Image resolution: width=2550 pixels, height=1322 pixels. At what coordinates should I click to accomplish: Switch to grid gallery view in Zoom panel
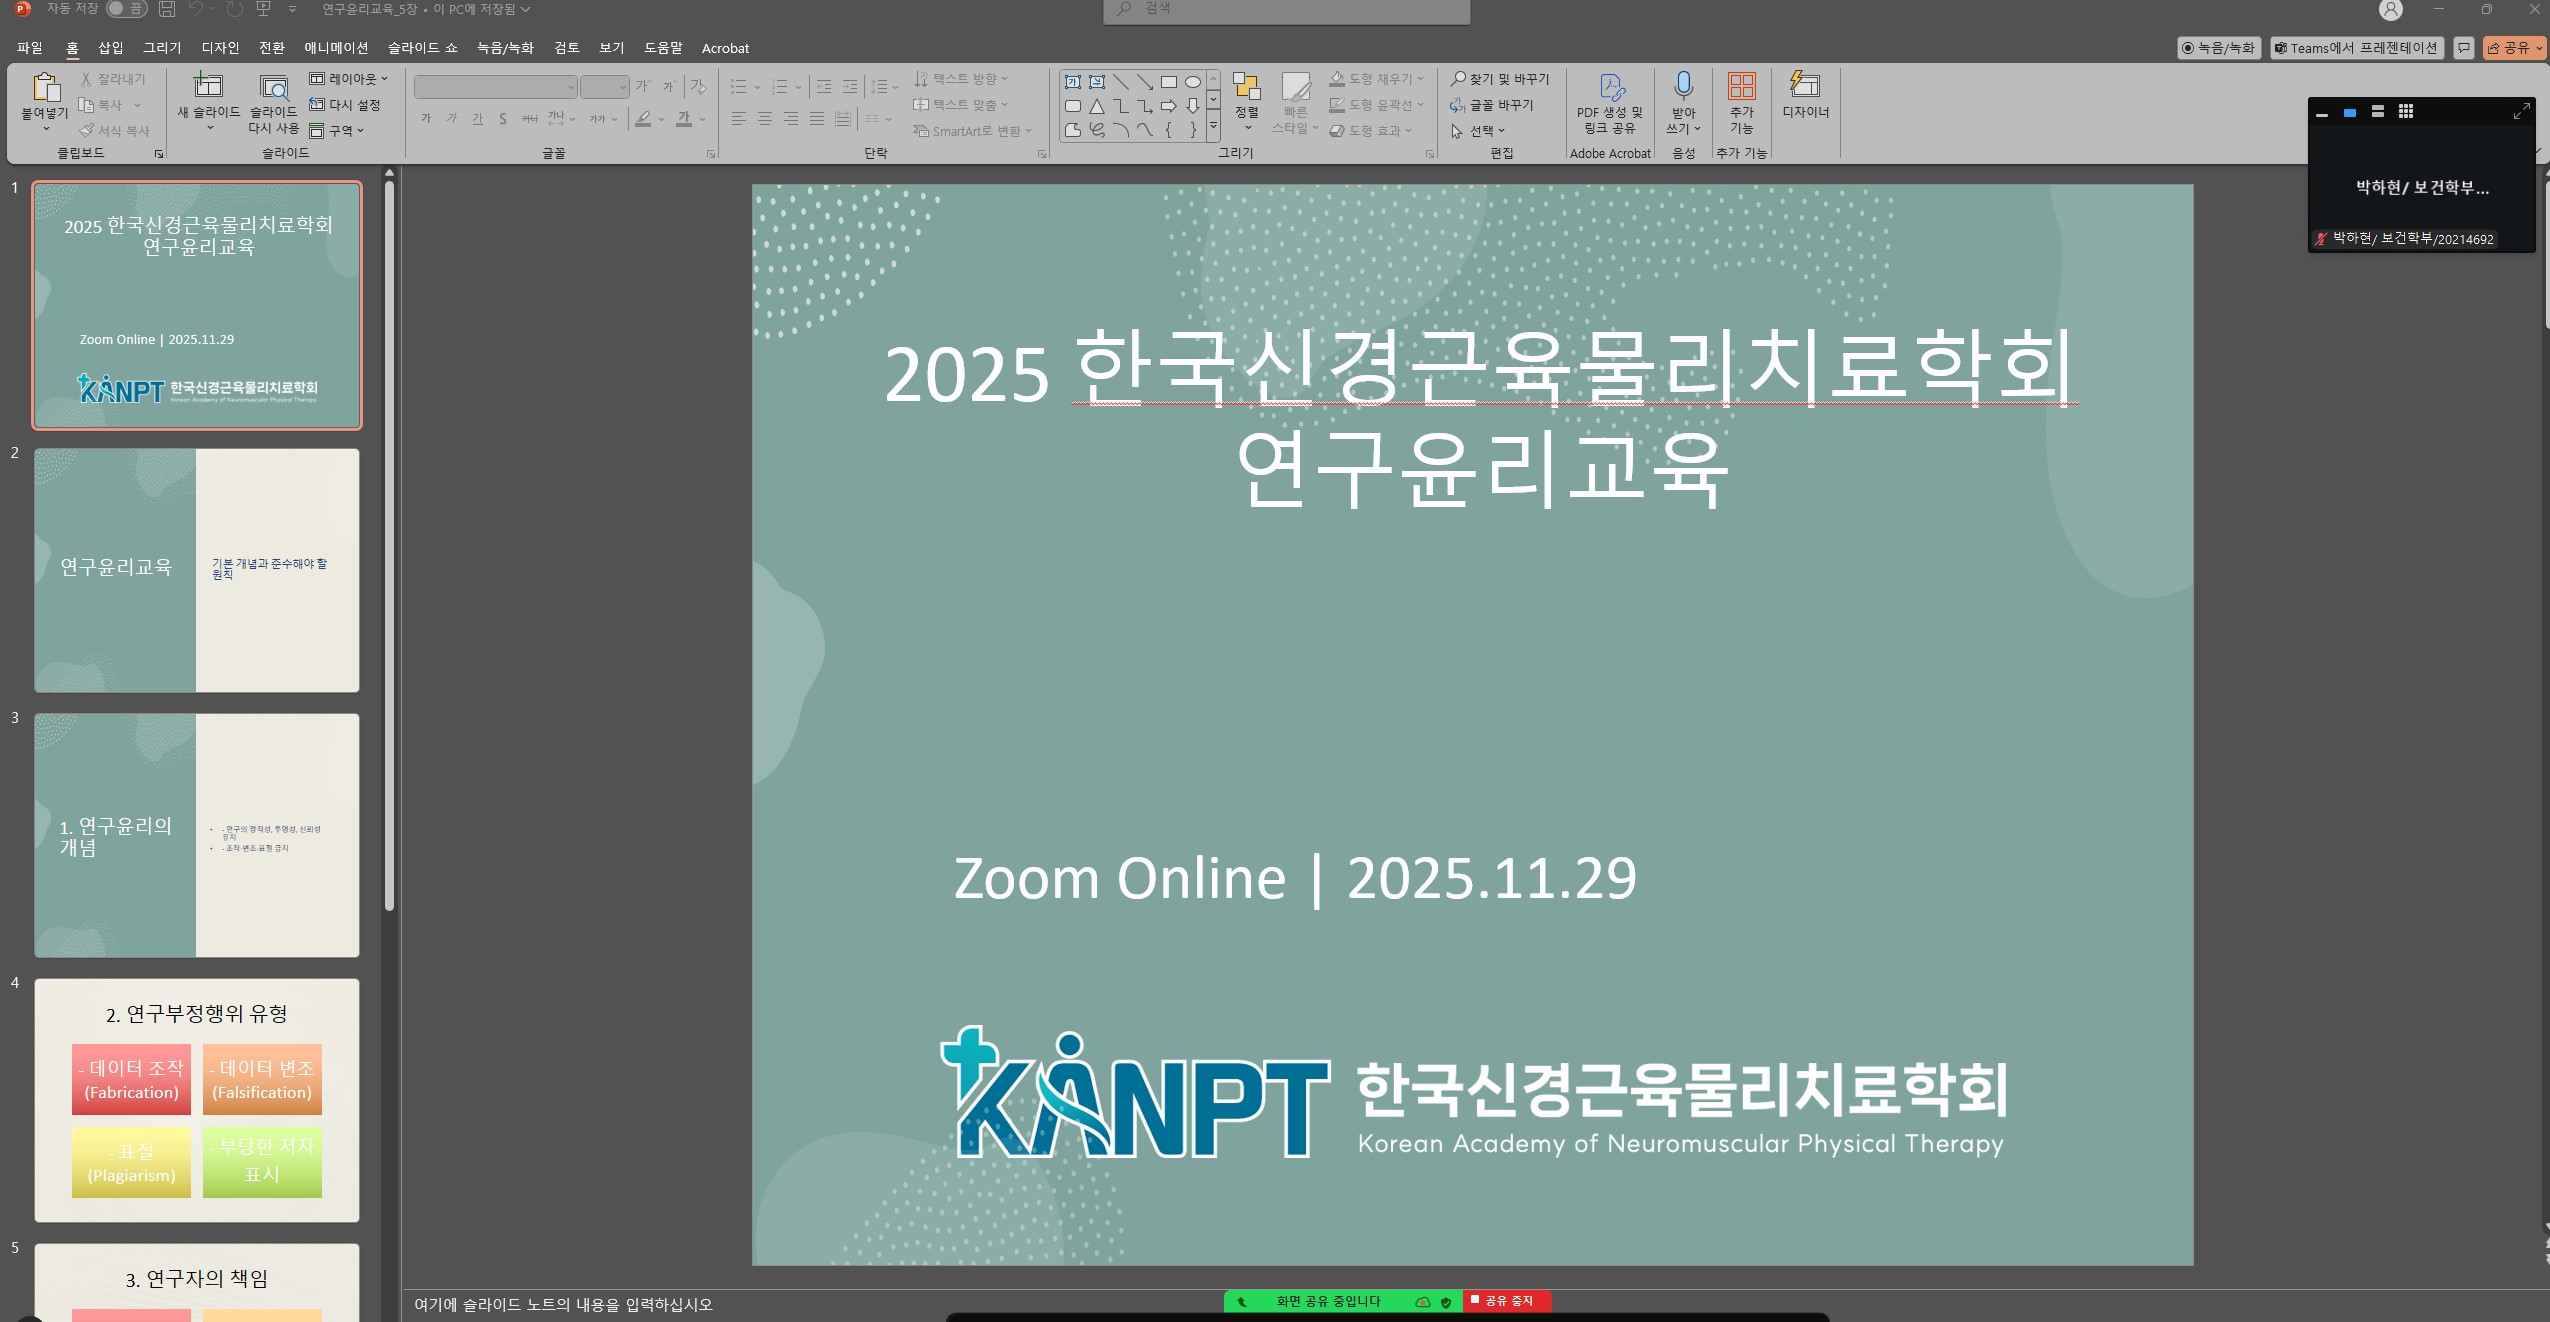click(2406, 112)
